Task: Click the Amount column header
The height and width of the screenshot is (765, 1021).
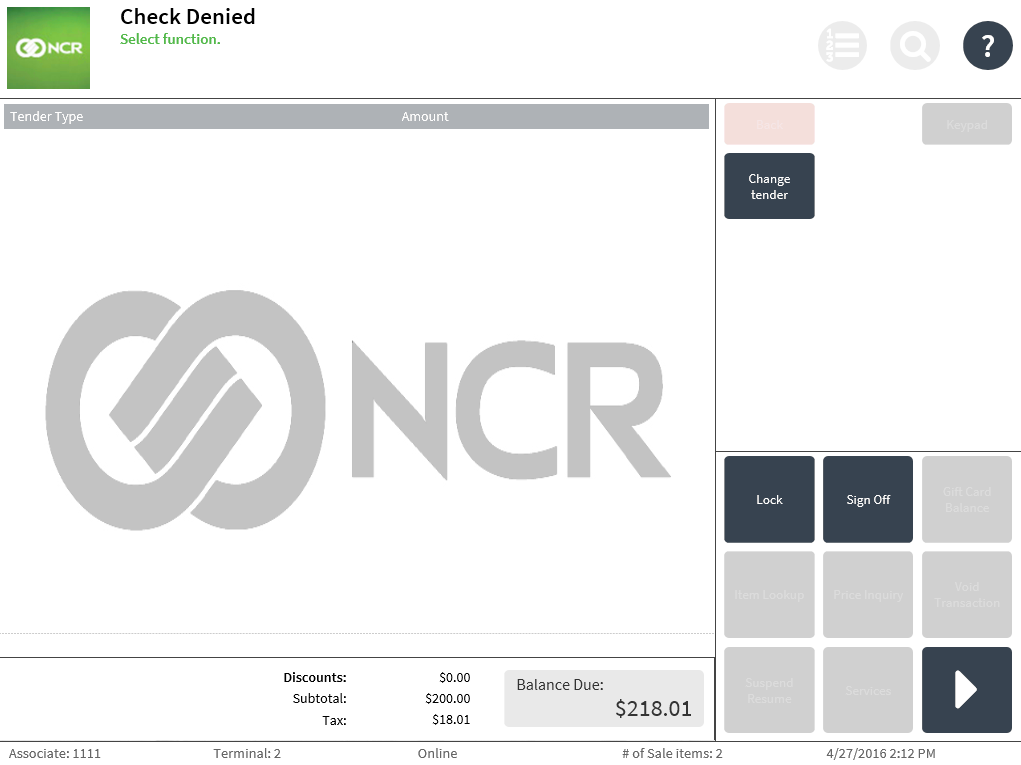Action: (425, 117)
